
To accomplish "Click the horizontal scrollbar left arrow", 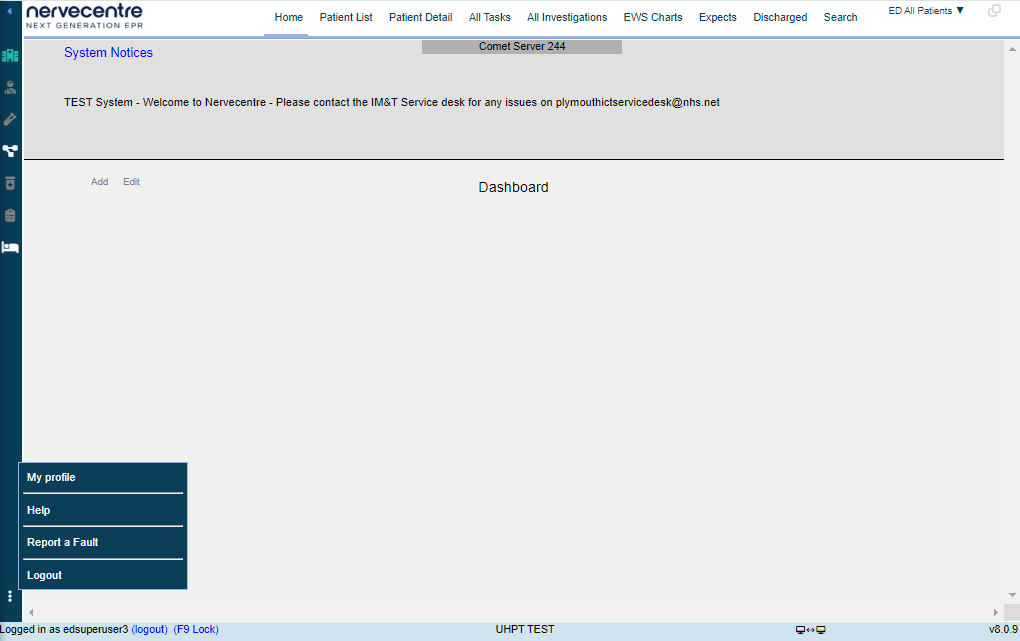I will 31,612.
